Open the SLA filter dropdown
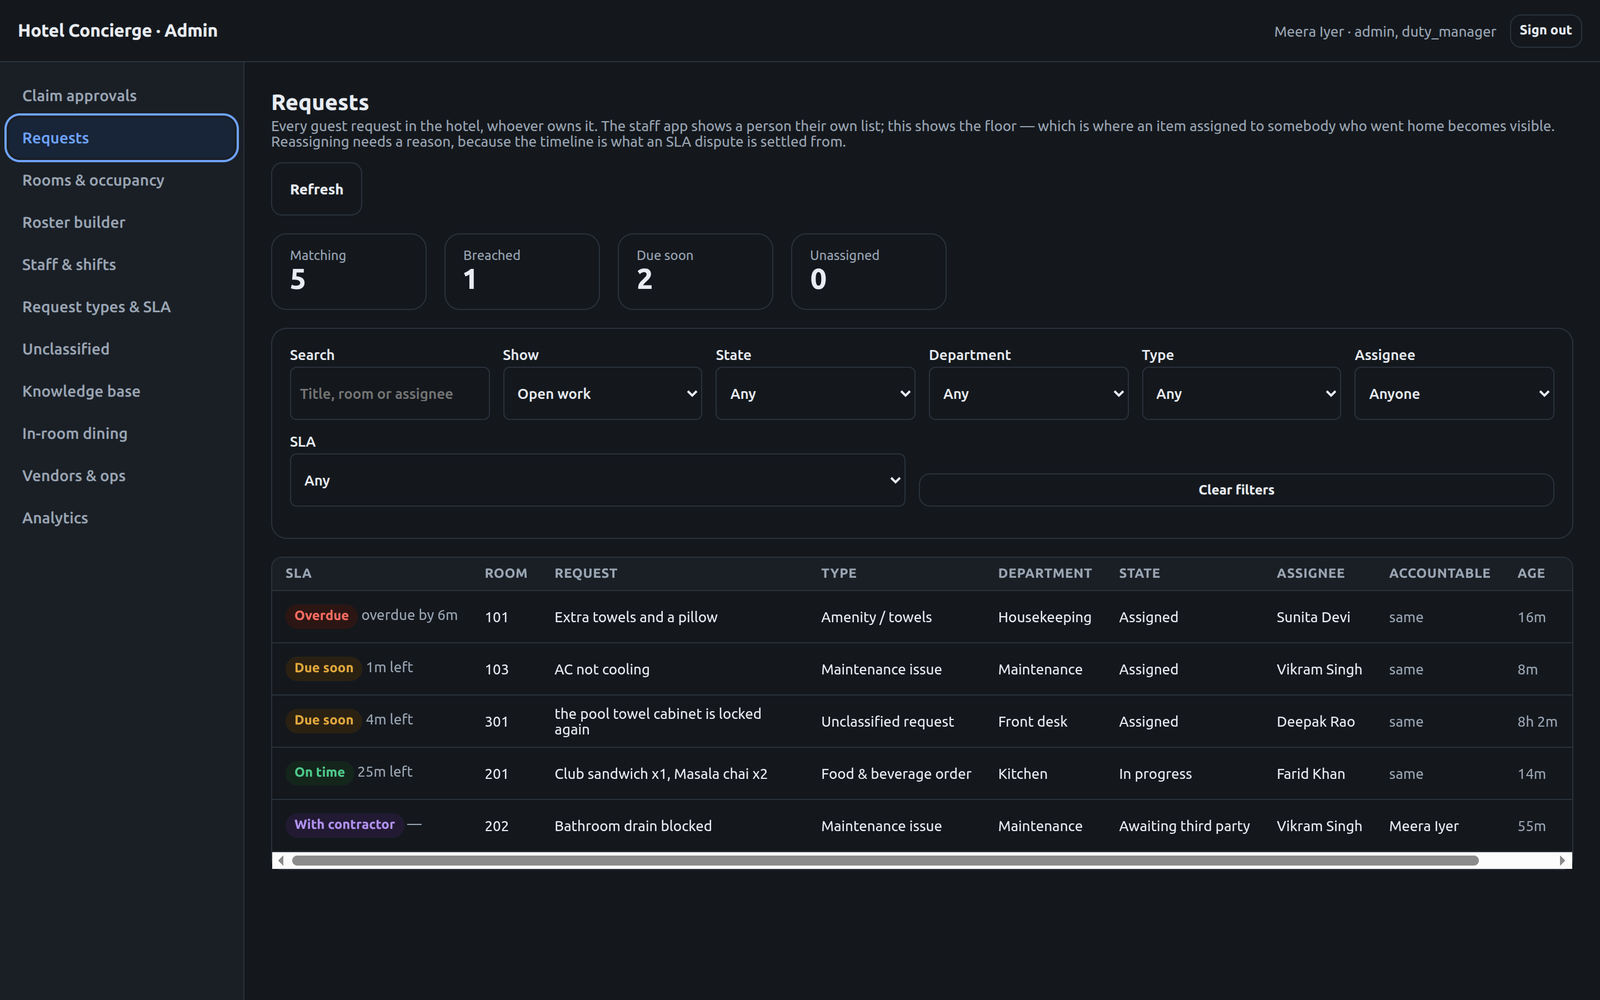The width and height of the screenshot is (1600, 1000). [x=597, y=480]
